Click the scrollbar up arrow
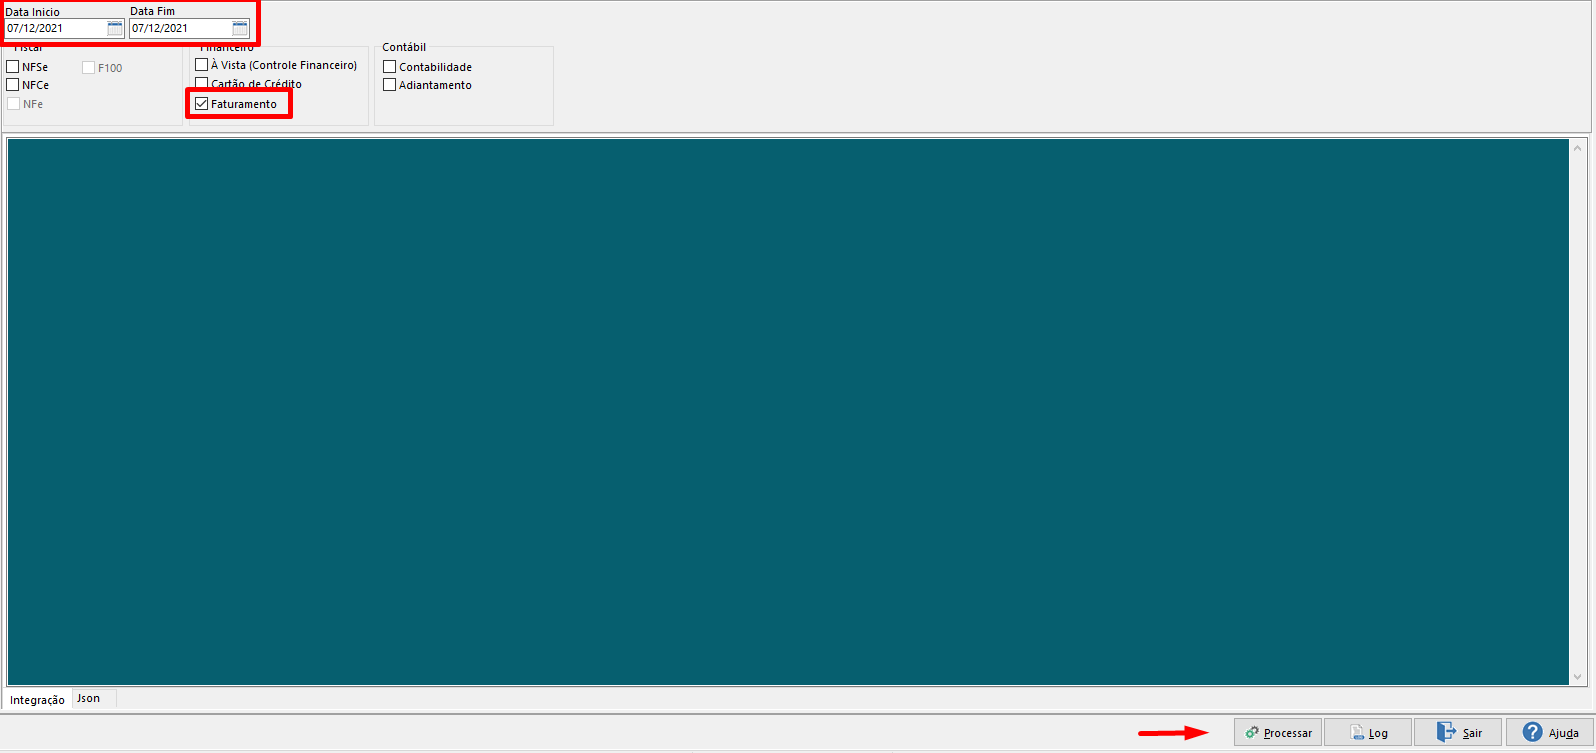The width and height of the screenshot is (1596, 753). tap(1578, 148)
